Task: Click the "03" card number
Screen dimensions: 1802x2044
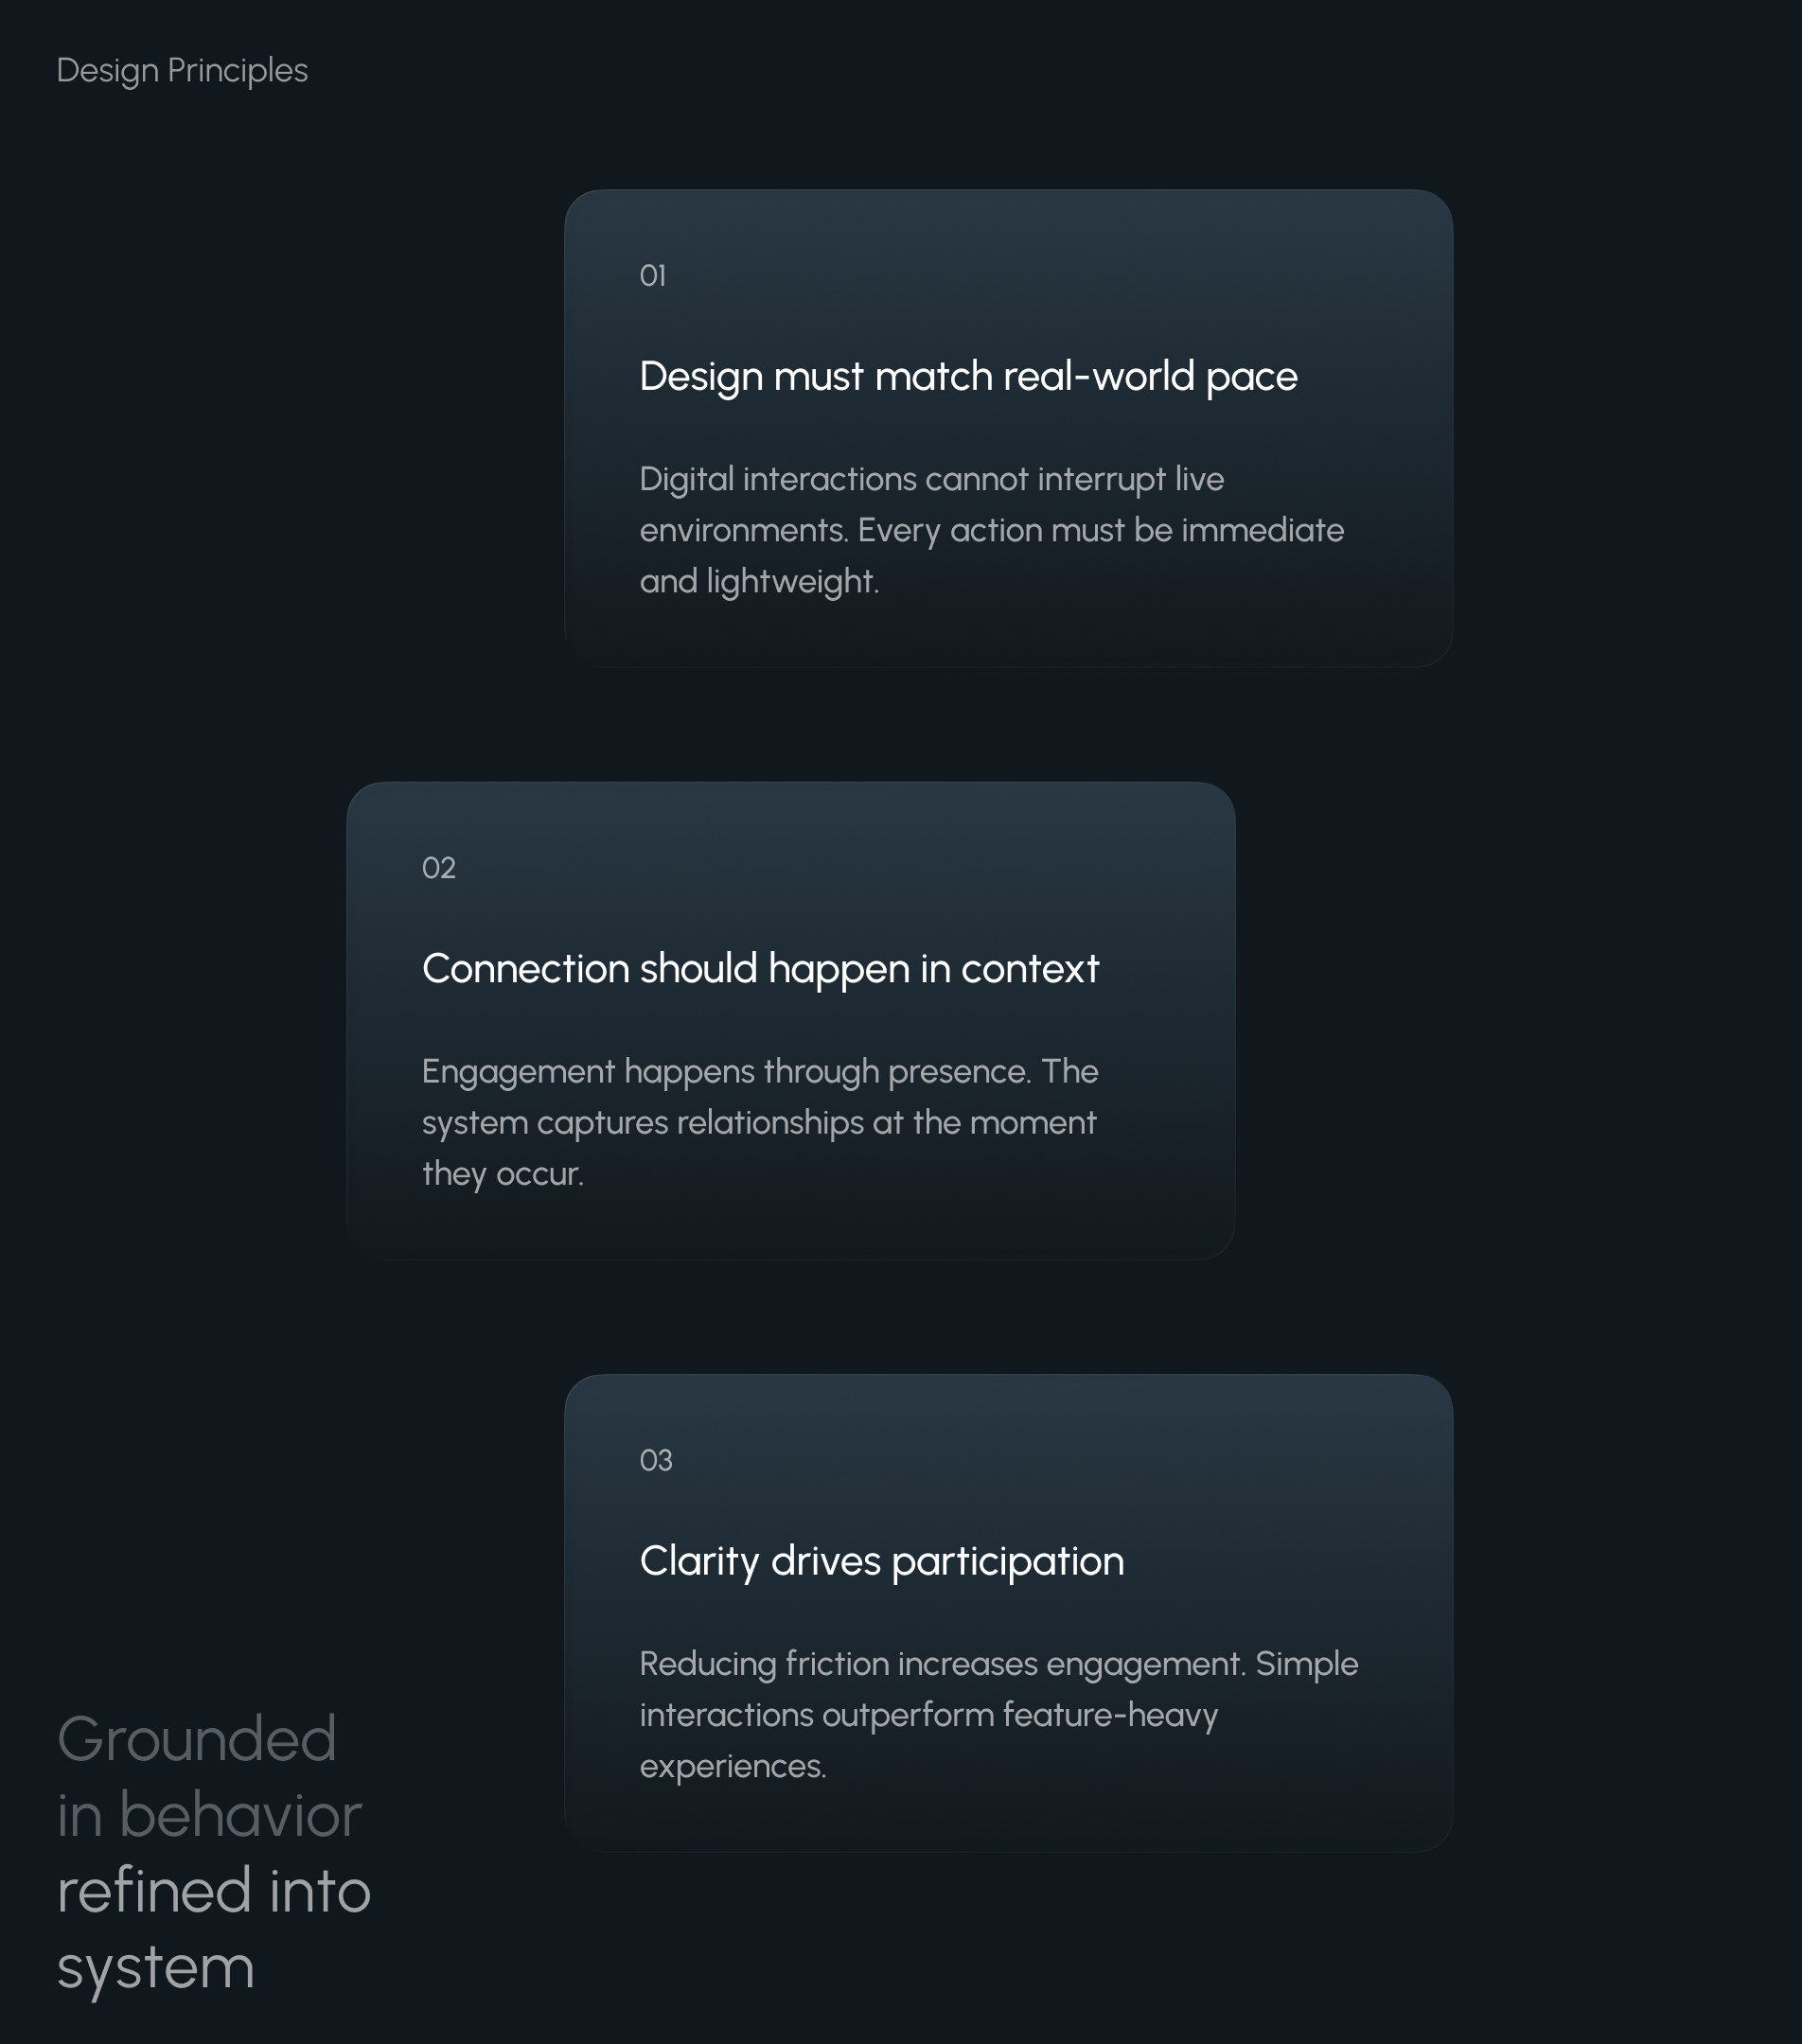Action: coord(656,1460)
